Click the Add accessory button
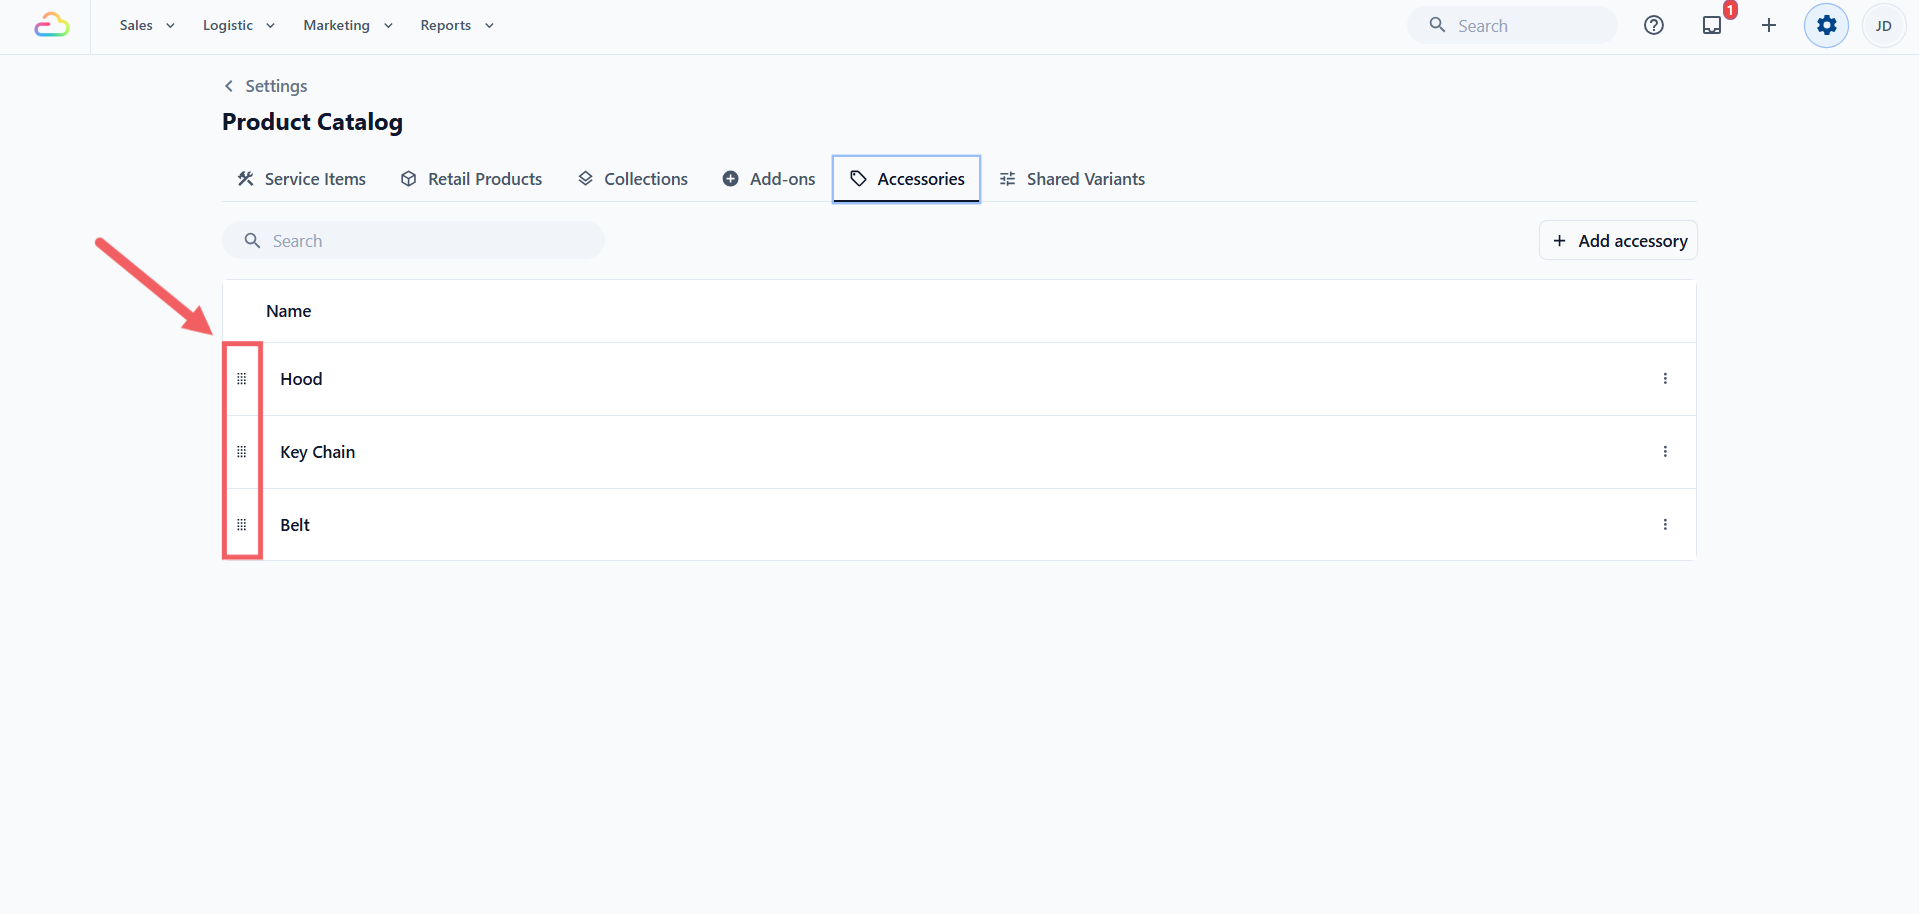 pyautogui.click(x=1618, y=241)
